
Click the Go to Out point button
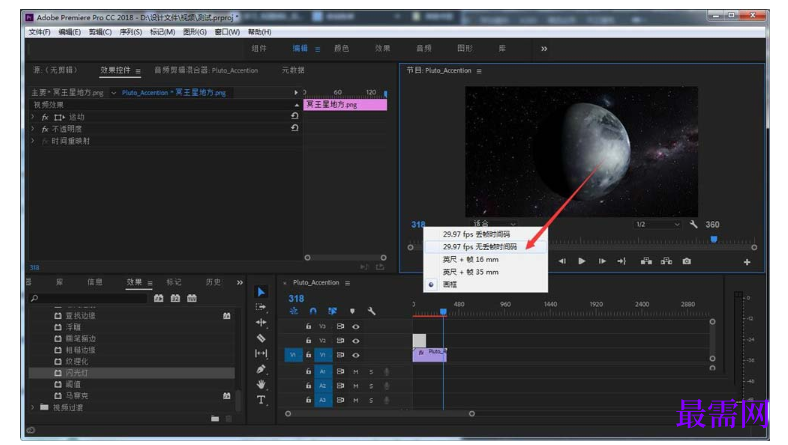[x=622, y=261]
